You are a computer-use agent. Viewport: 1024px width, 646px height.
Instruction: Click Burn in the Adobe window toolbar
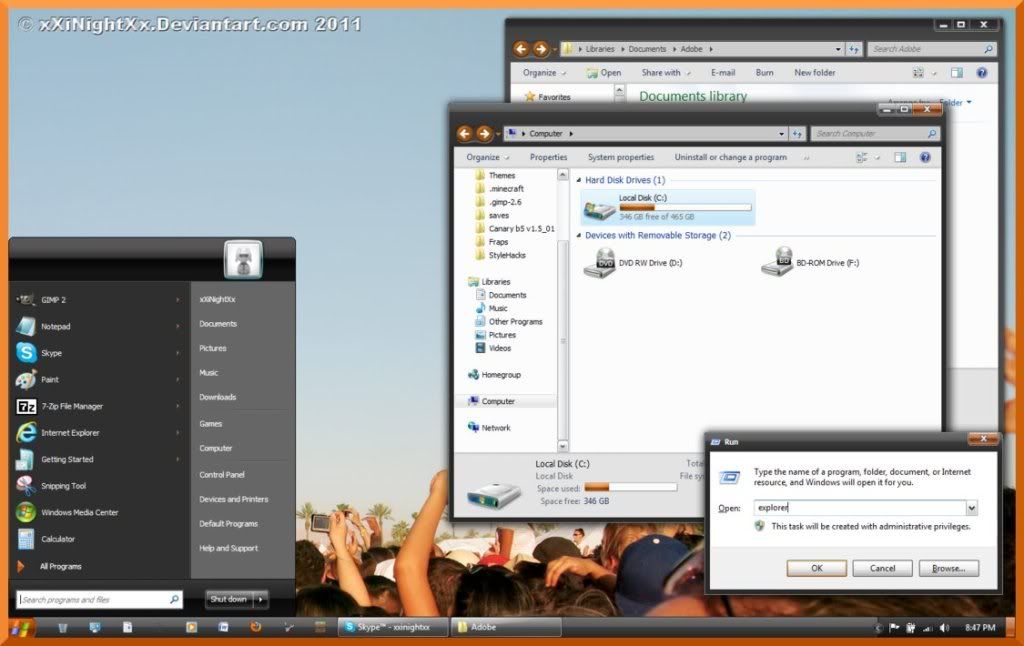765,73
